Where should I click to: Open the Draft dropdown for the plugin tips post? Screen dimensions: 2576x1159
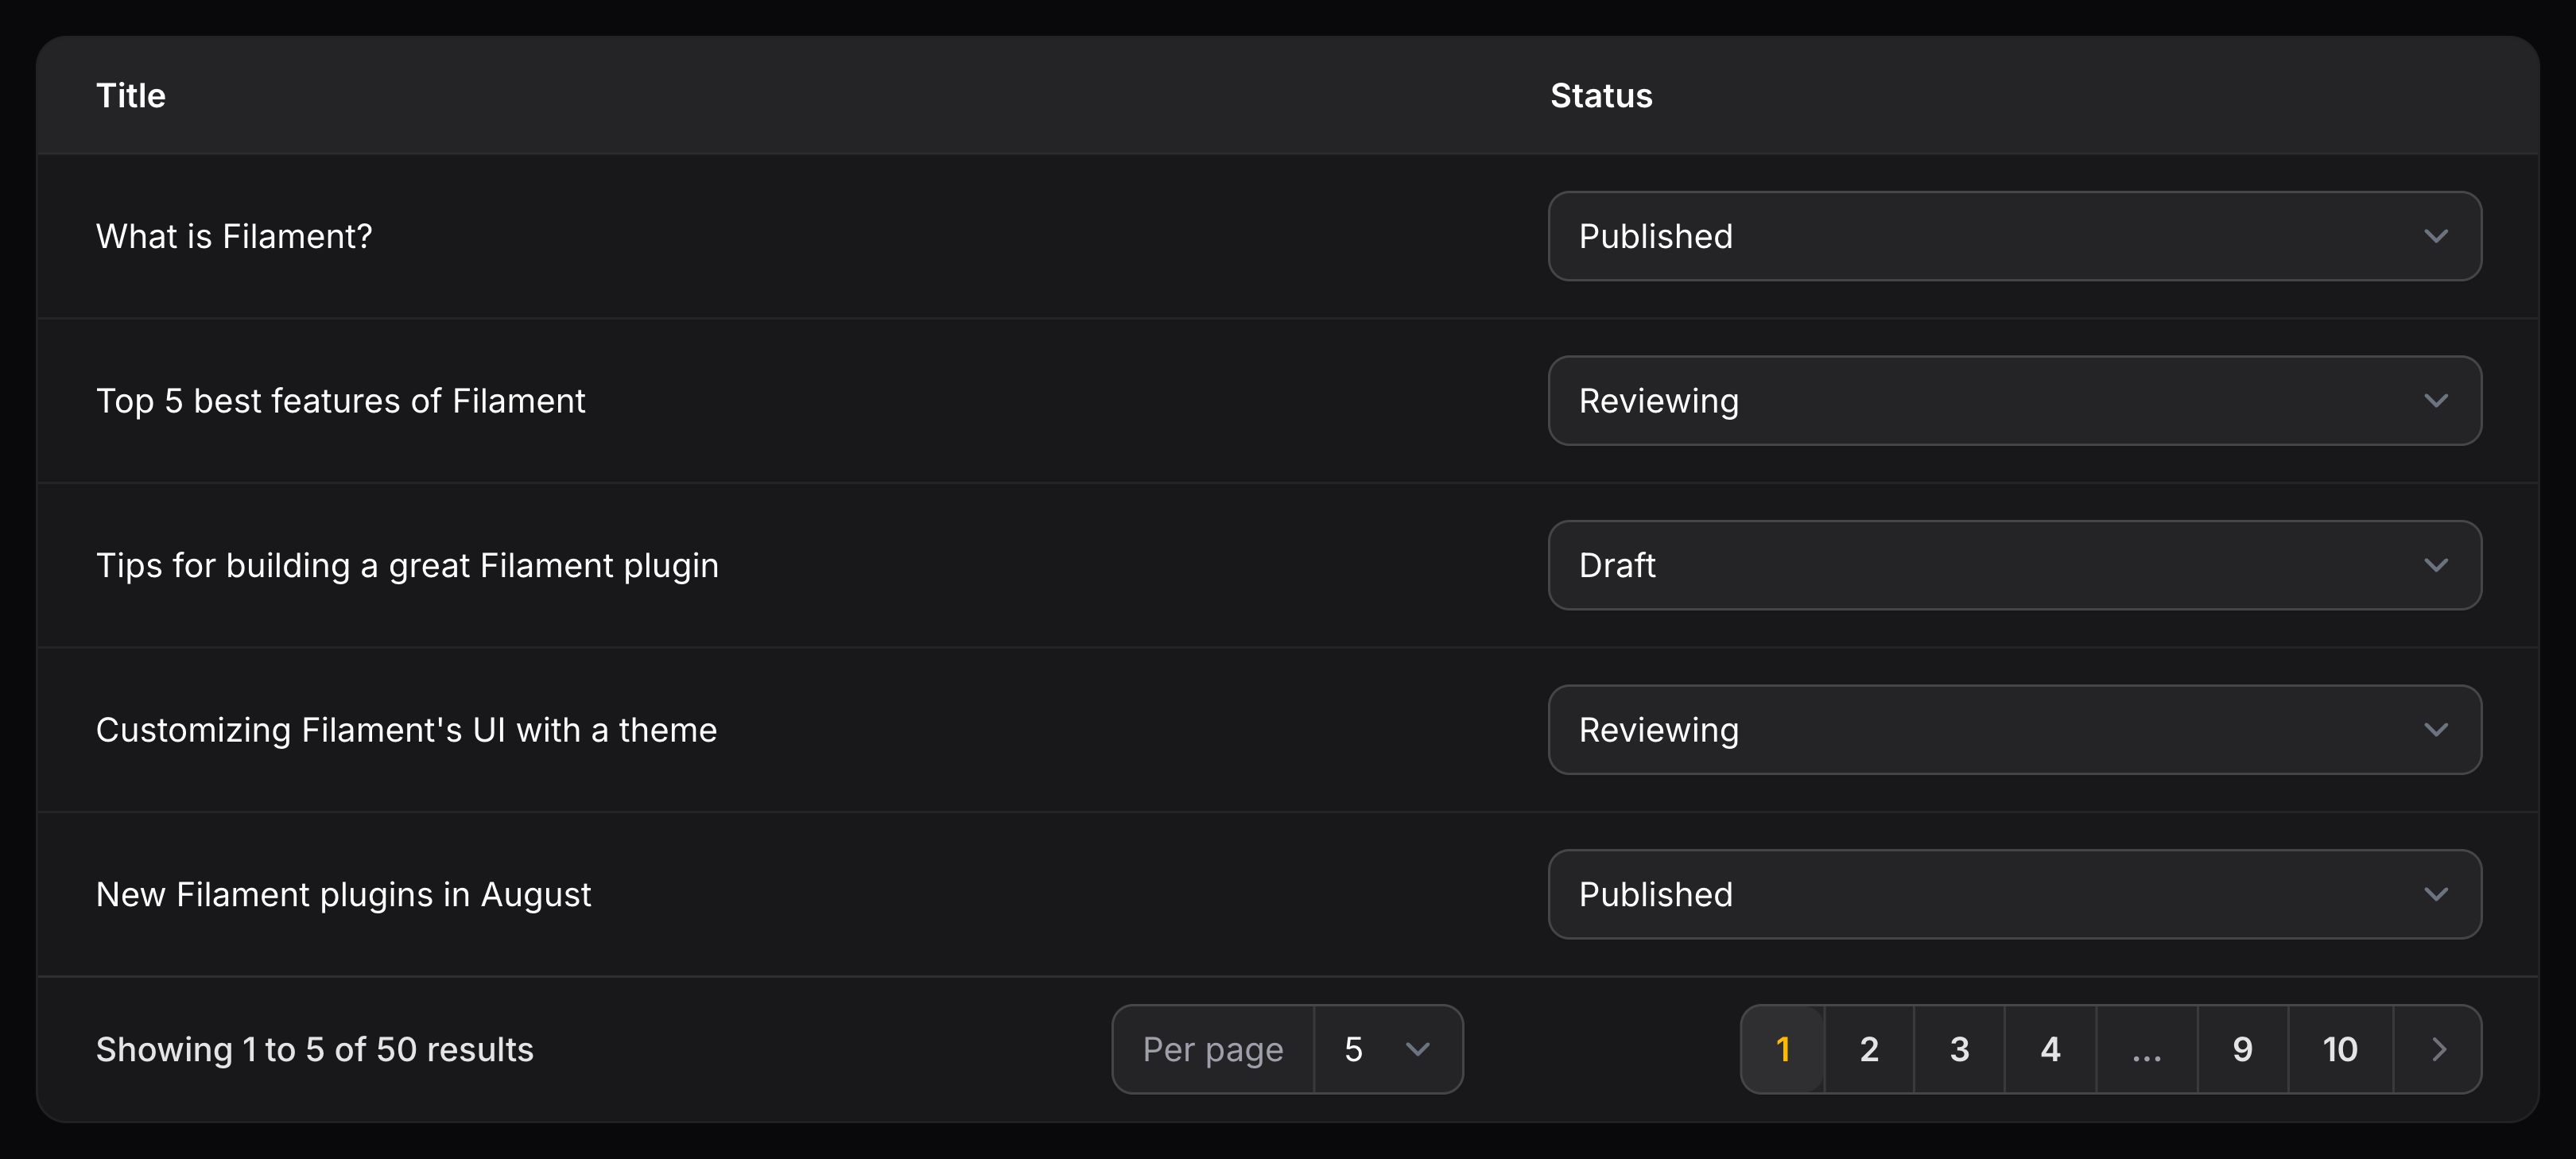click(x=2013, y=565)
